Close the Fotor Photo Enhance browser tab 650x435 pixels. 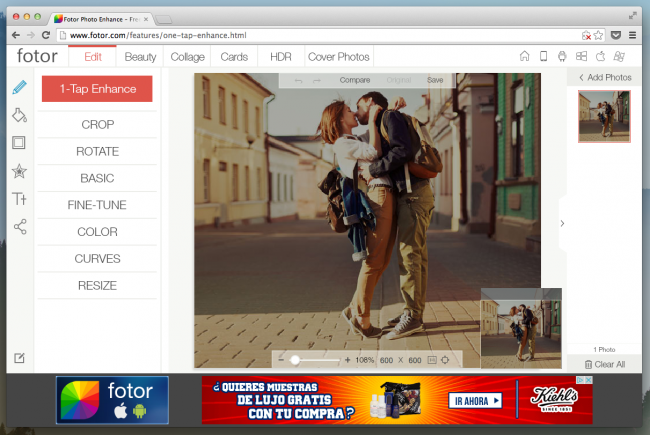pyautogui.click(x=146, y=19)
